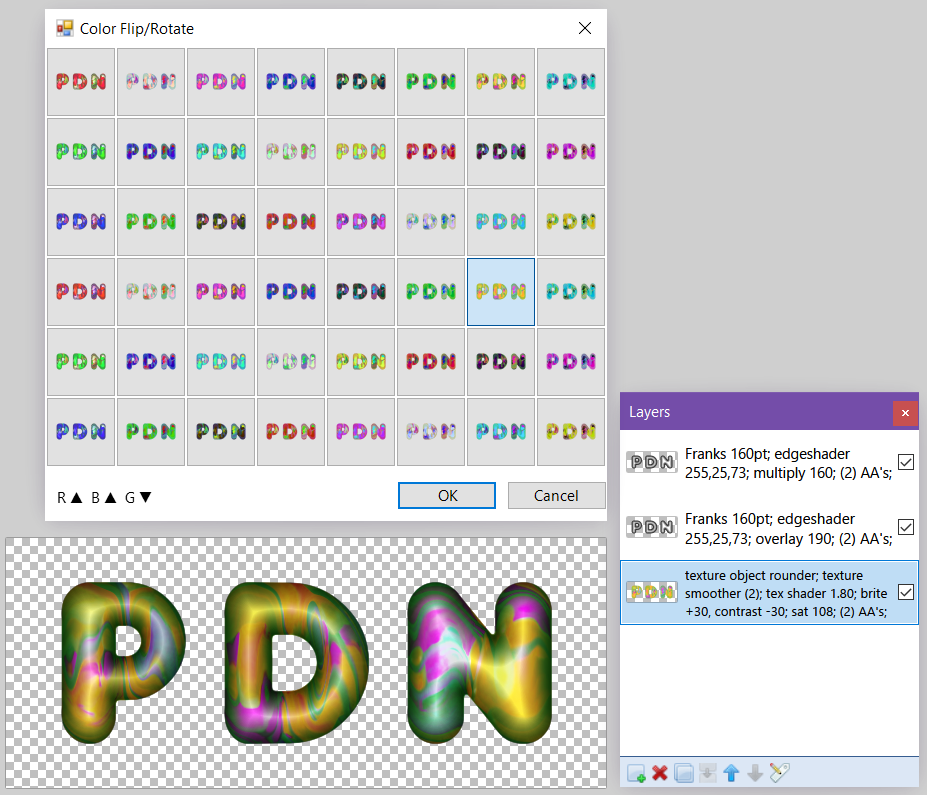Move layer up with blue arrow
Image resolution: width=927 pixels, height=795 pixels.
coord(731,773)
